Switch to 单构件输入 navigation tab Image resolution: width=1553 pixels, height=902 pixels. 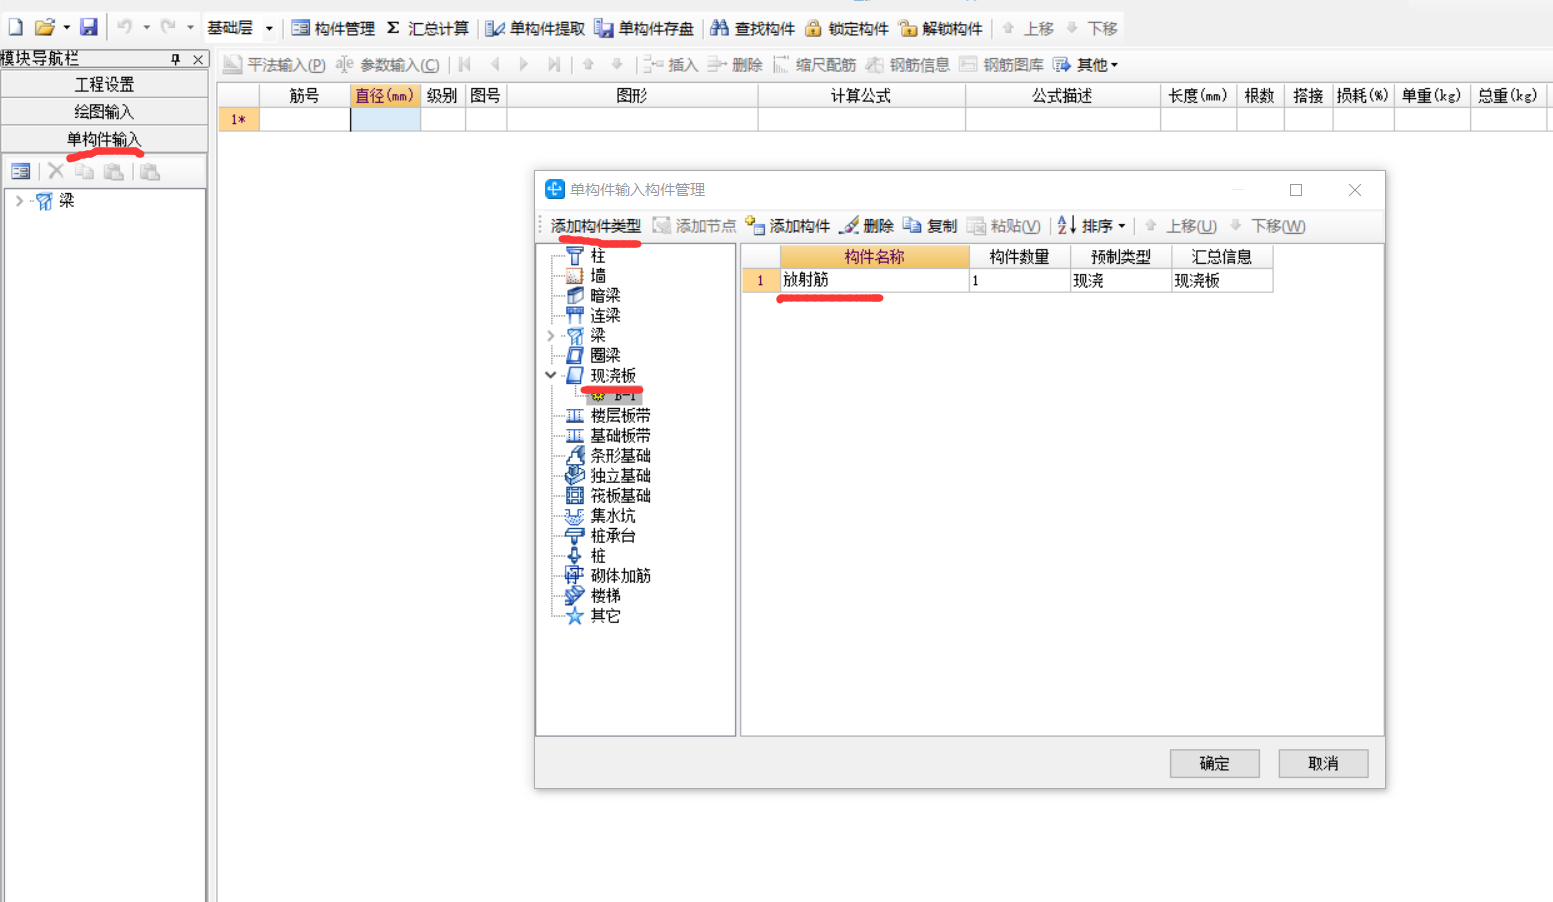[104, 139]
